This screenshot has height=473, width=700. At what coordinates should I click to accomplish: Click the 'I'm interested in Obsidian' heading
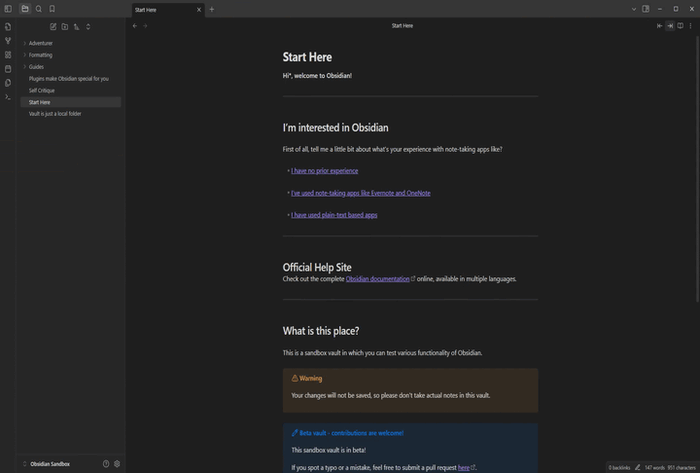point(335,128)
